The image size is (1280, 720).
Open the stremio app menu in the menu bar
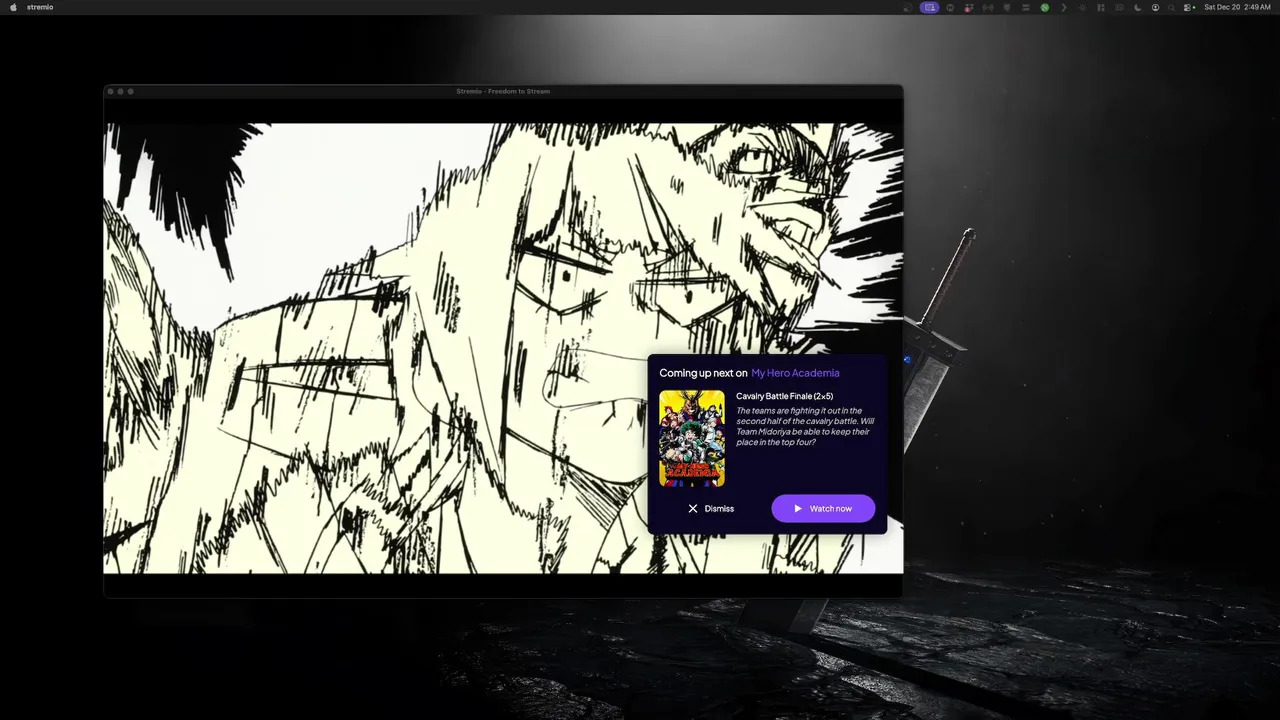pos(40,7)
